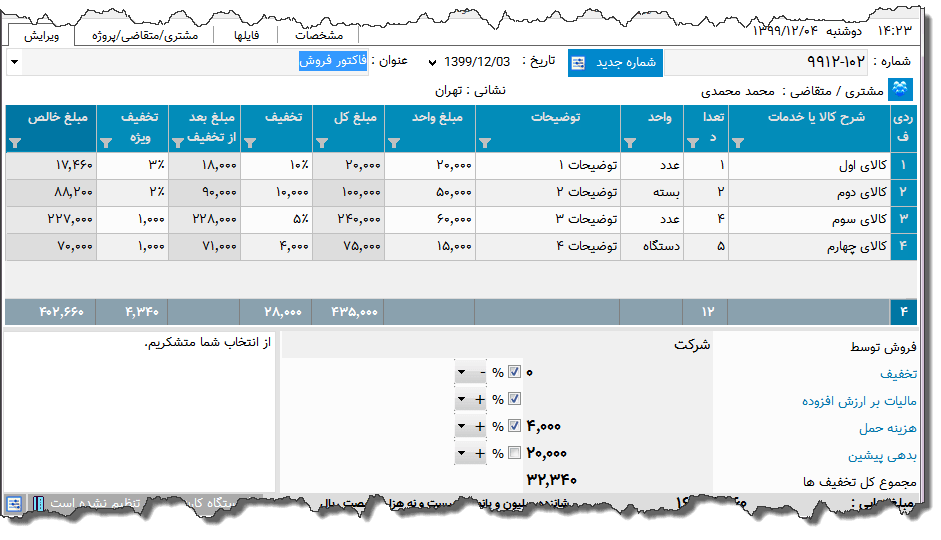Click the unit price cell ۱۵,۰۰۰
The image size is (941, 540).
(430, 247)
